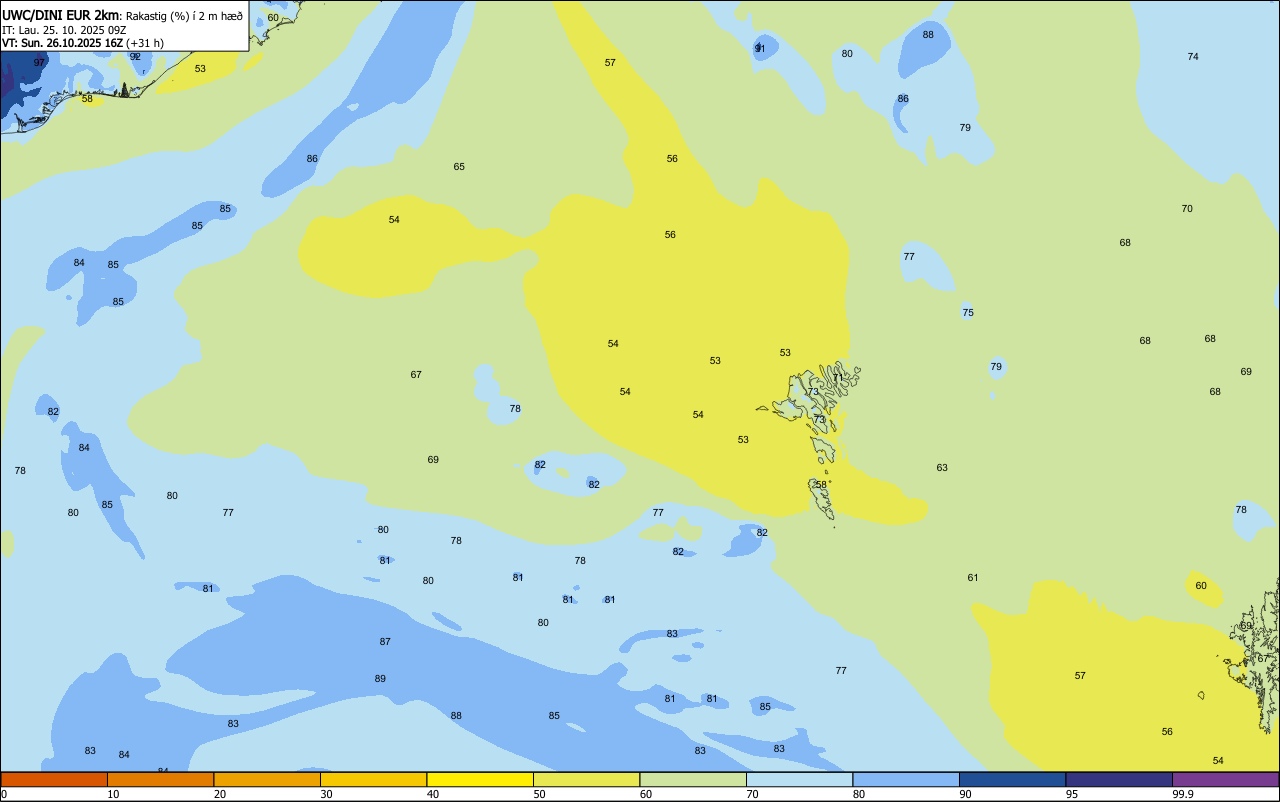Click the '95' tick label on the colour scale
Viewport: 1280px width, 802px height.
[x=1071, y=794]
